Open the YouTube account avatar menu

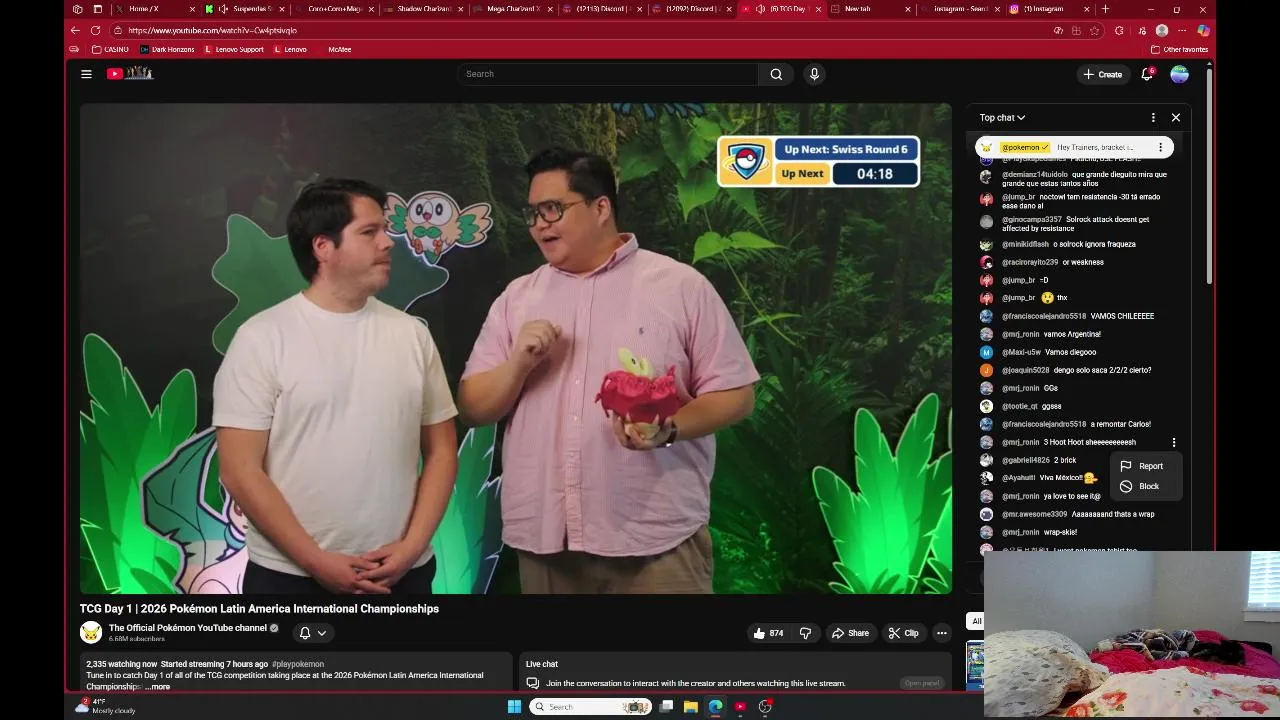[1180, 74]
